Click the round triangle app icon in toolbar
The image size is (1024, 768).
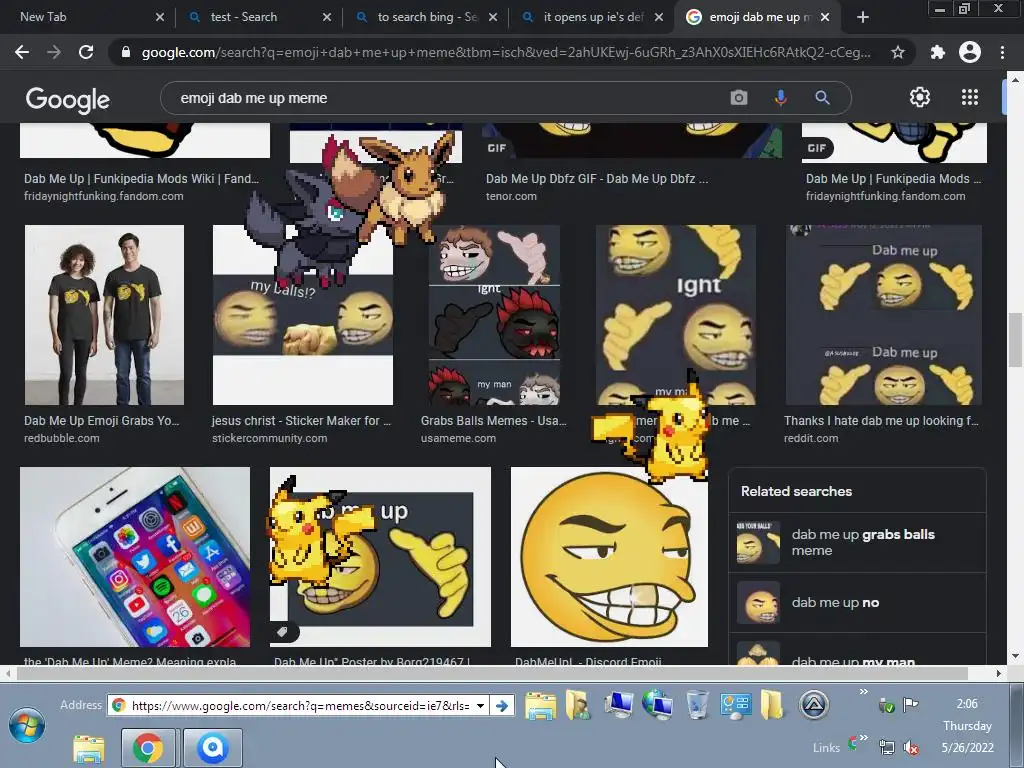pos(814,705)
